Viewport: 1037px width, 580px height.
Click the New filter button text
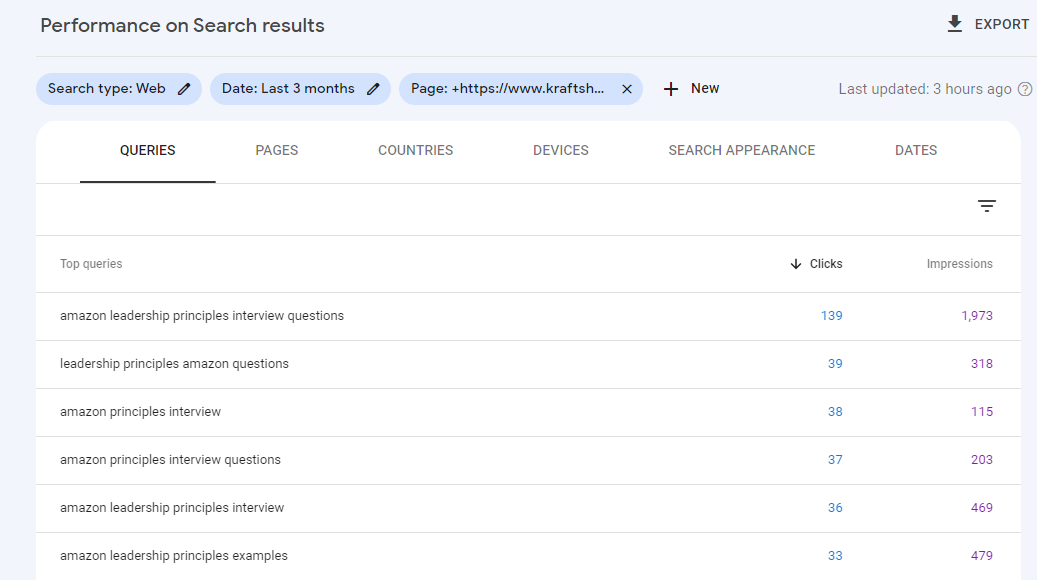705,88
